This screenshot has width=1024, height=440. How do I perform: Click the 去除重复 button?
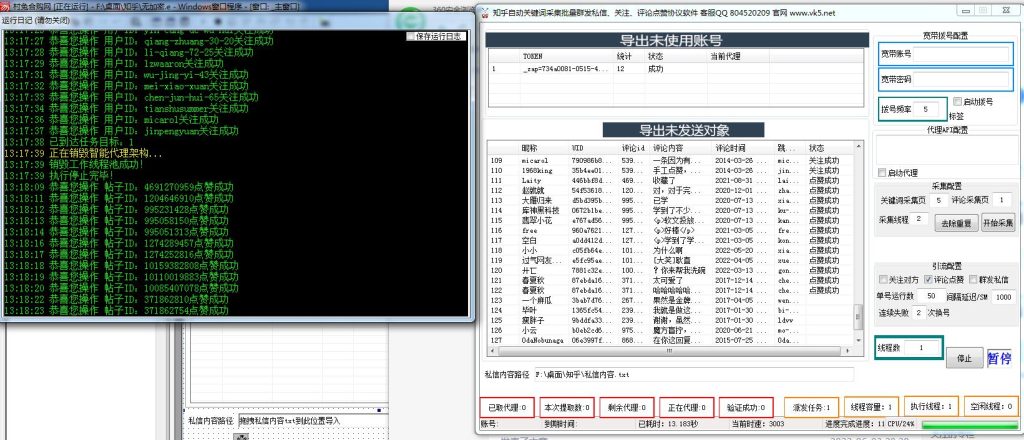[956, 223]
